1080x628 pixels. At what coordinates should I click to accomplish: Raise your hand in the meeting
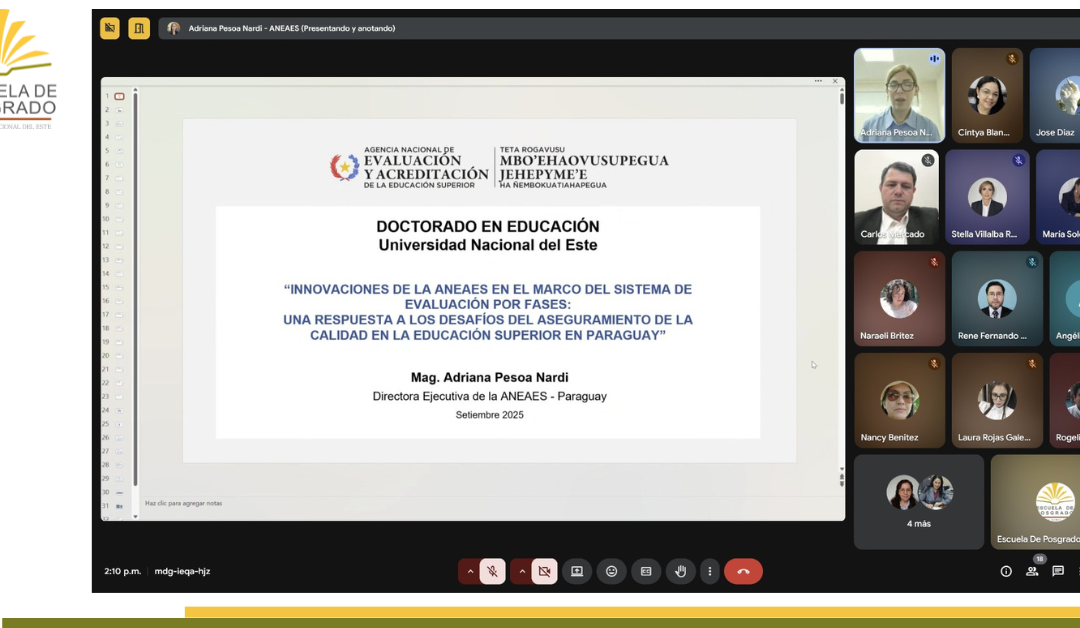click(681, 571)
